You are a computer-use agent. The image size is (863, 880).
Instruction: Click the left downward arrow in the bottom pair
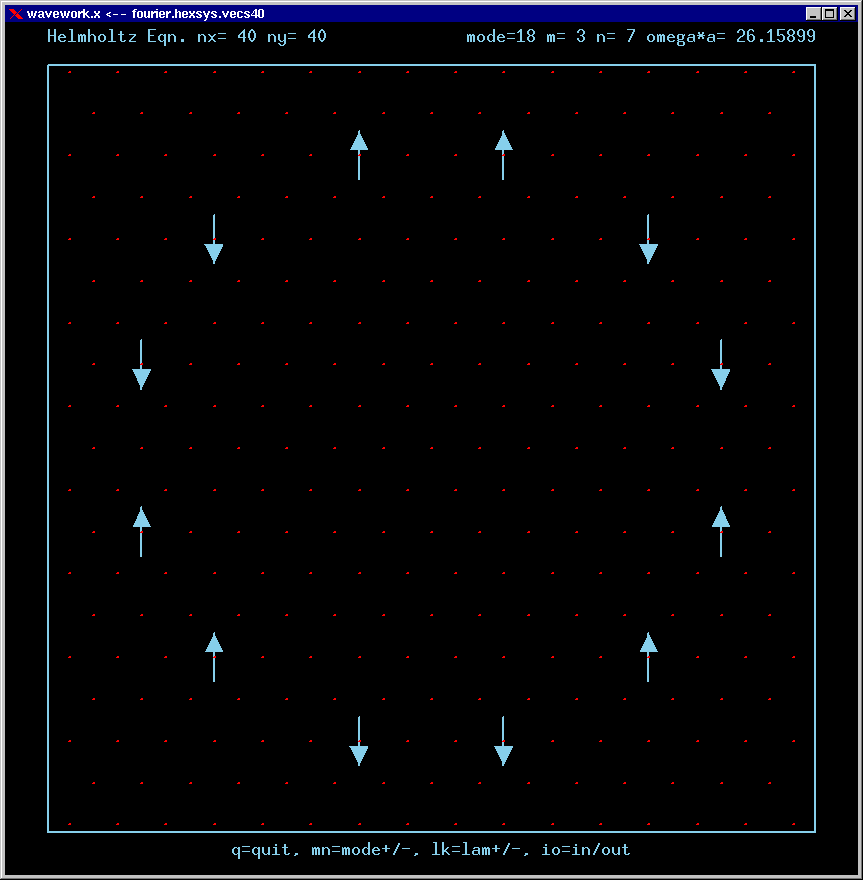pyautogui.click(x=359, y=741)
